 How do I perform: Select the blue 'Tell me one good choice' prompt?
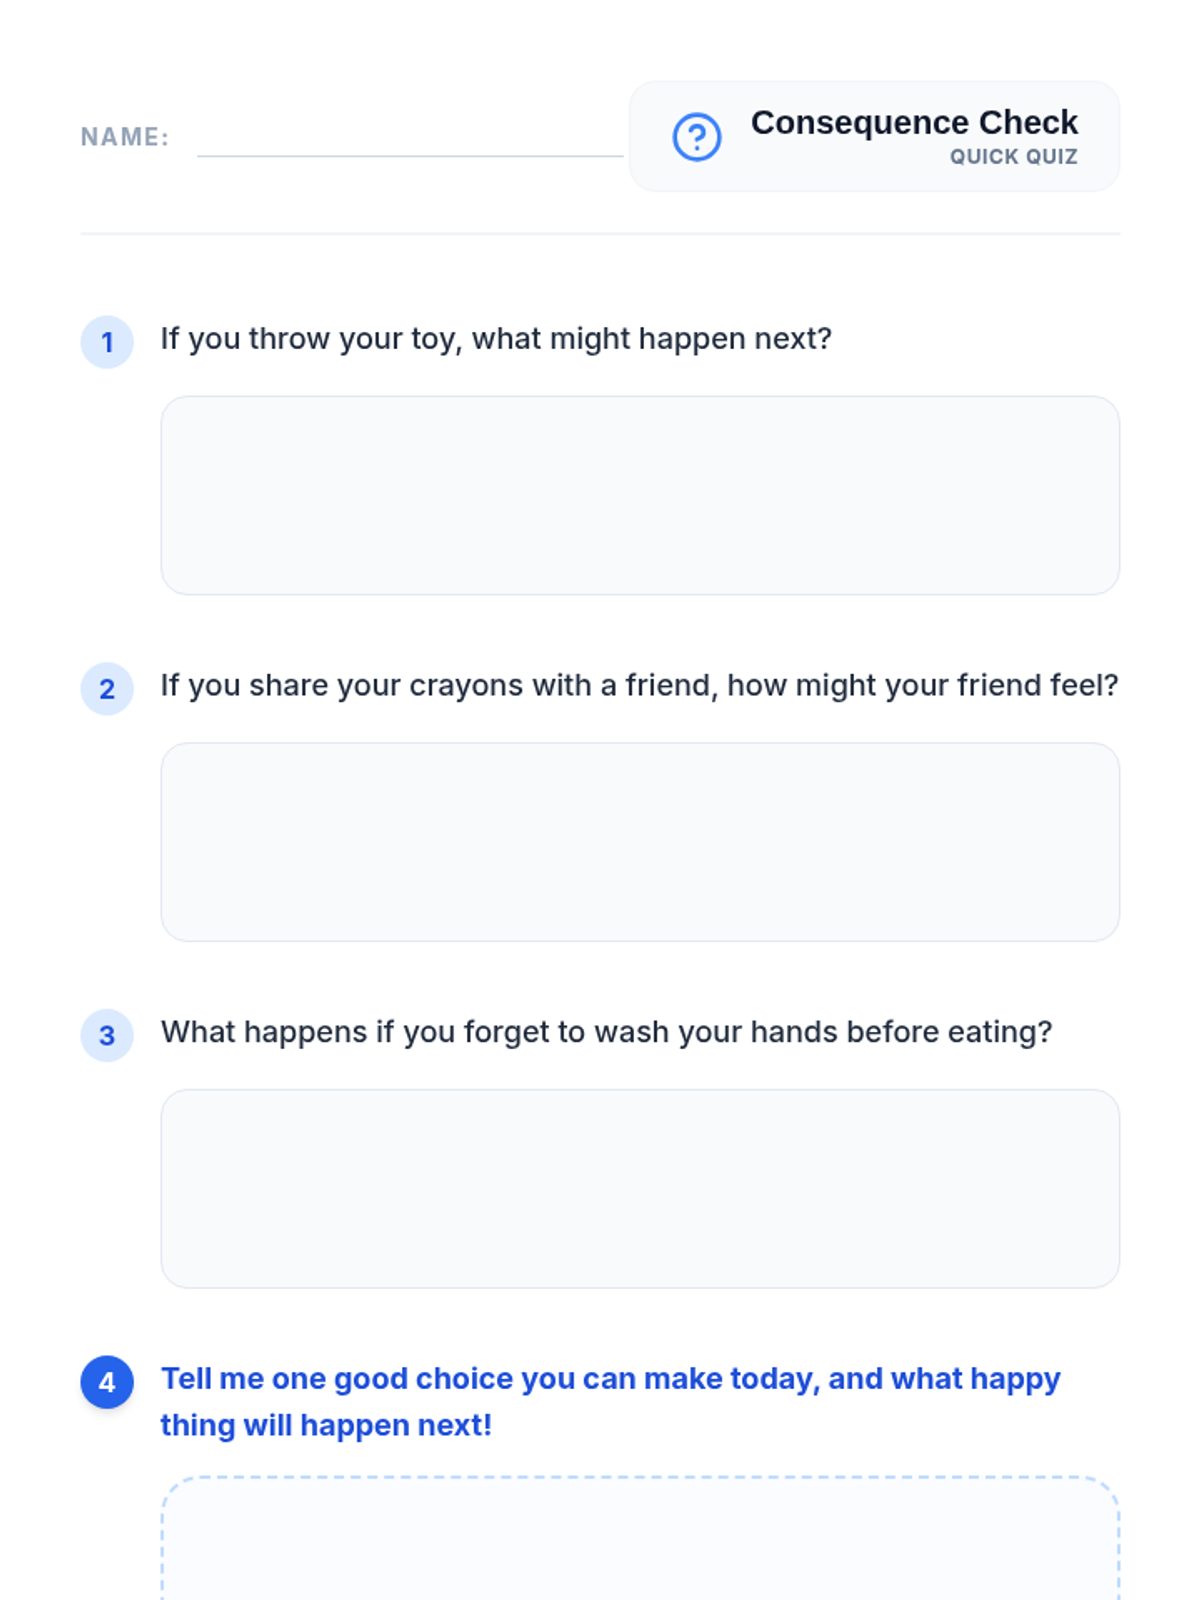610,1402
